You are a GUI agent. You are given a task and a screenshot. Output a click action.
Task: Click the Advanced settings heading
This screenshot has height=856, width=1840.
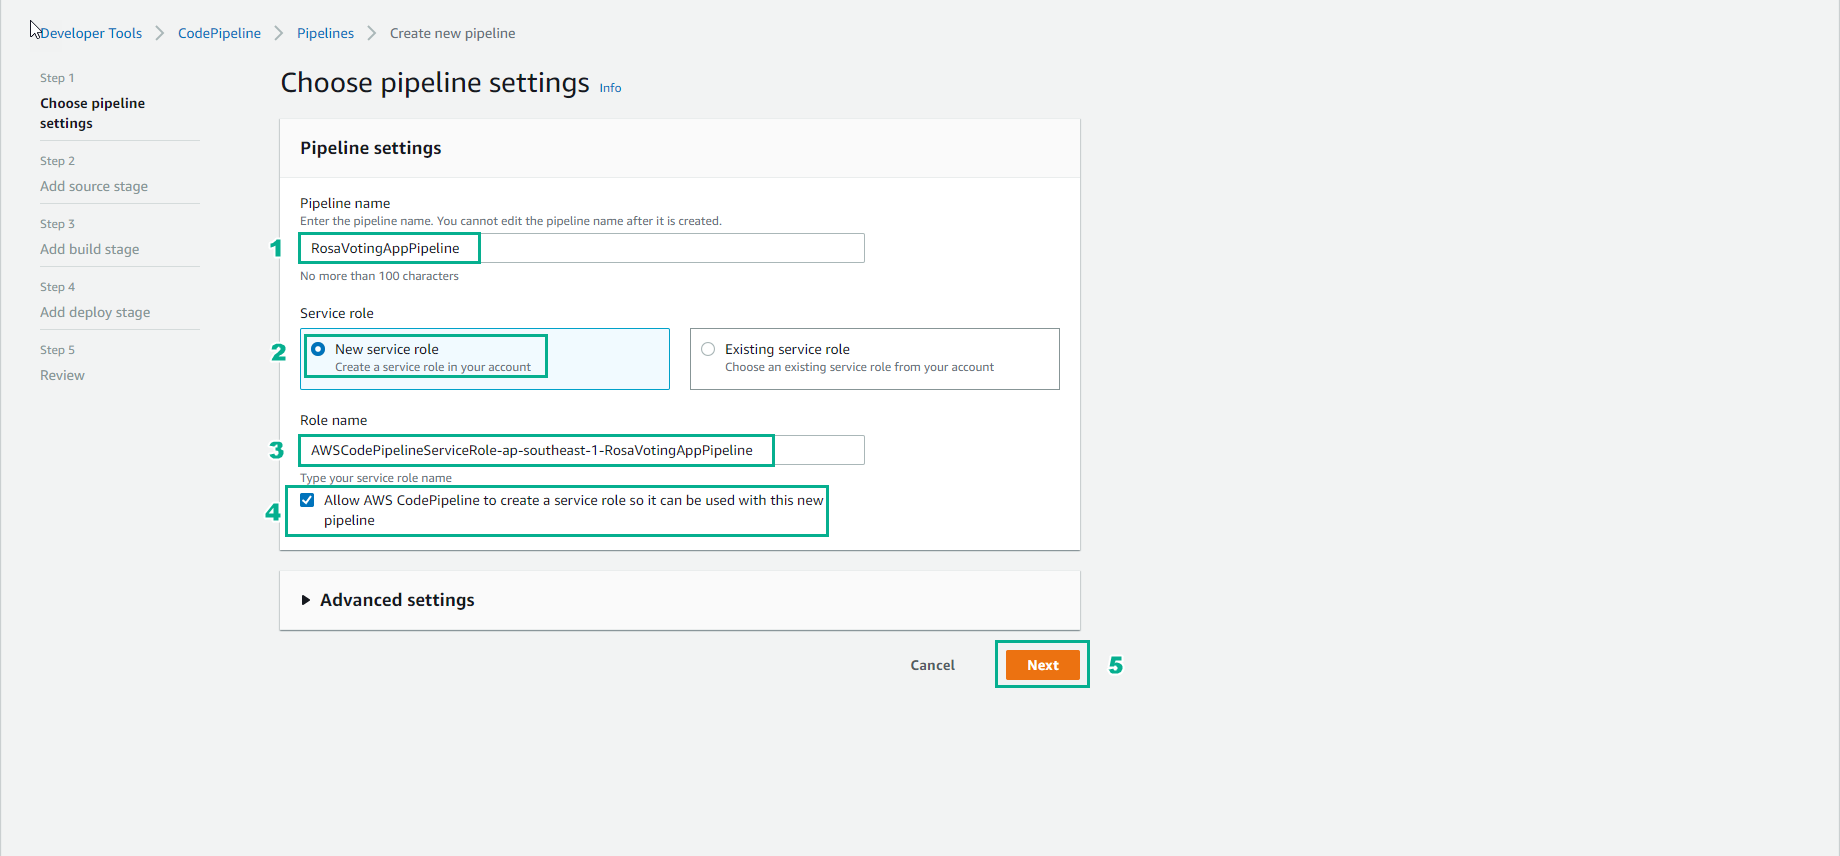point(397,600)
